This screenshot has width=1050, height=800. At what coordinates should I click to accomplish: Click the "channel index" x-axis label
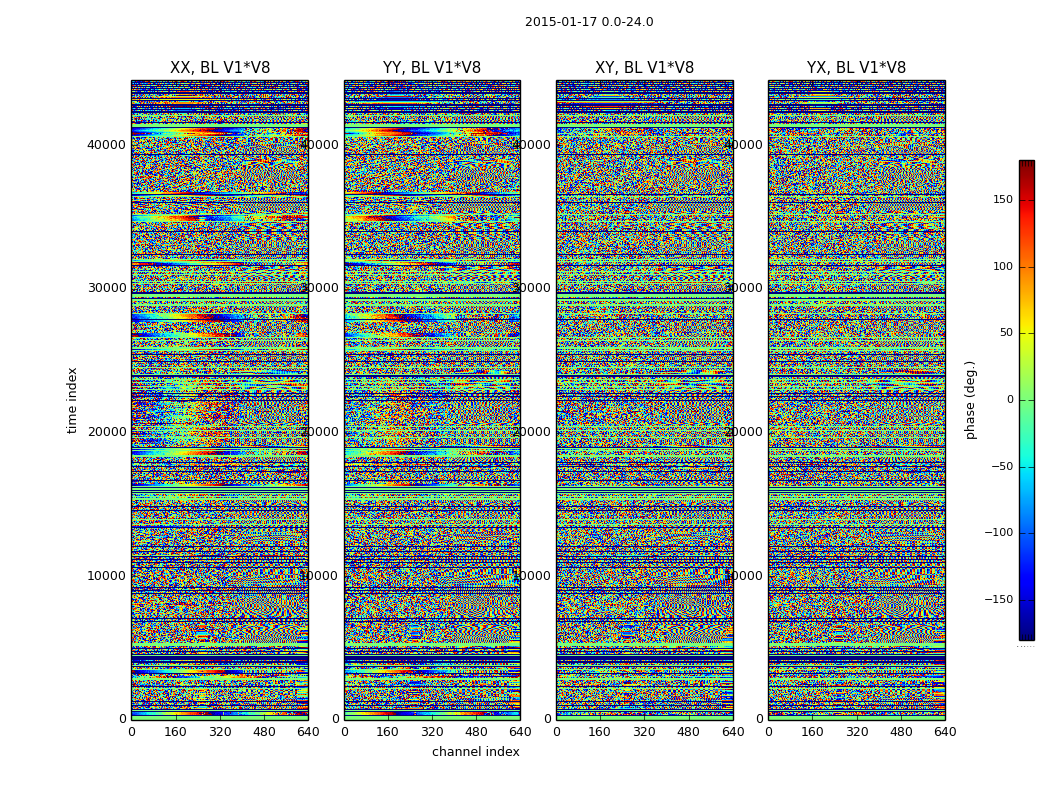pos(475,752)
